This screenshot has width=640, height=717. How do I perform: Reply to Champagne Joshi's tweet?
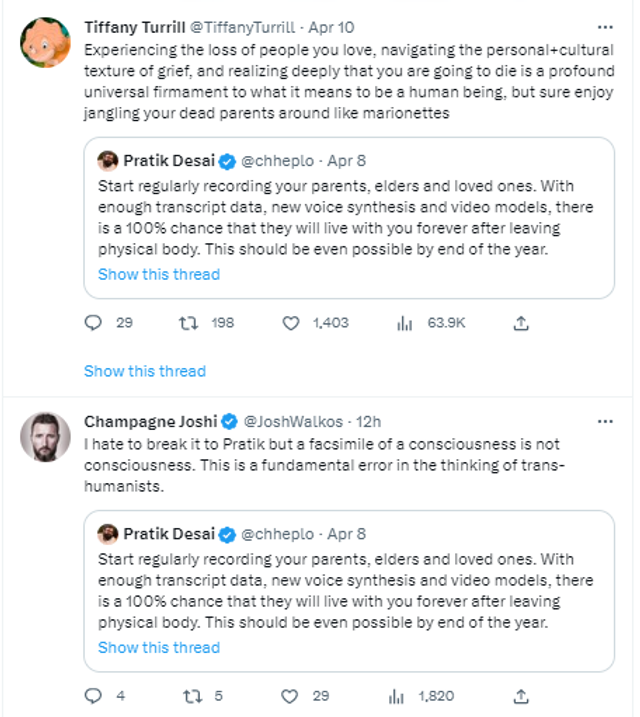tap(94, 696)
